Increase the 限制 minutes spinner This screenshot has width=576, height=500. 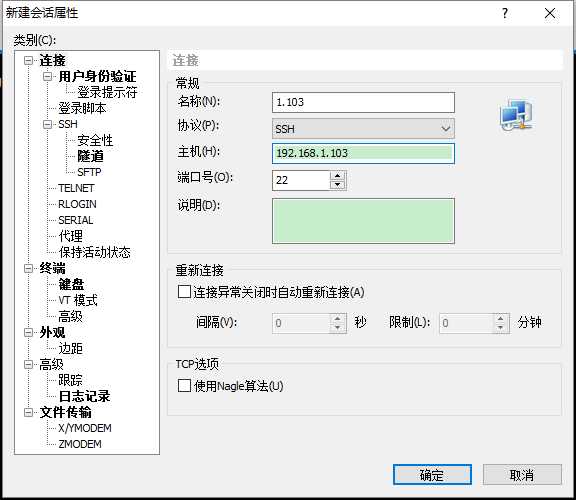500,319
